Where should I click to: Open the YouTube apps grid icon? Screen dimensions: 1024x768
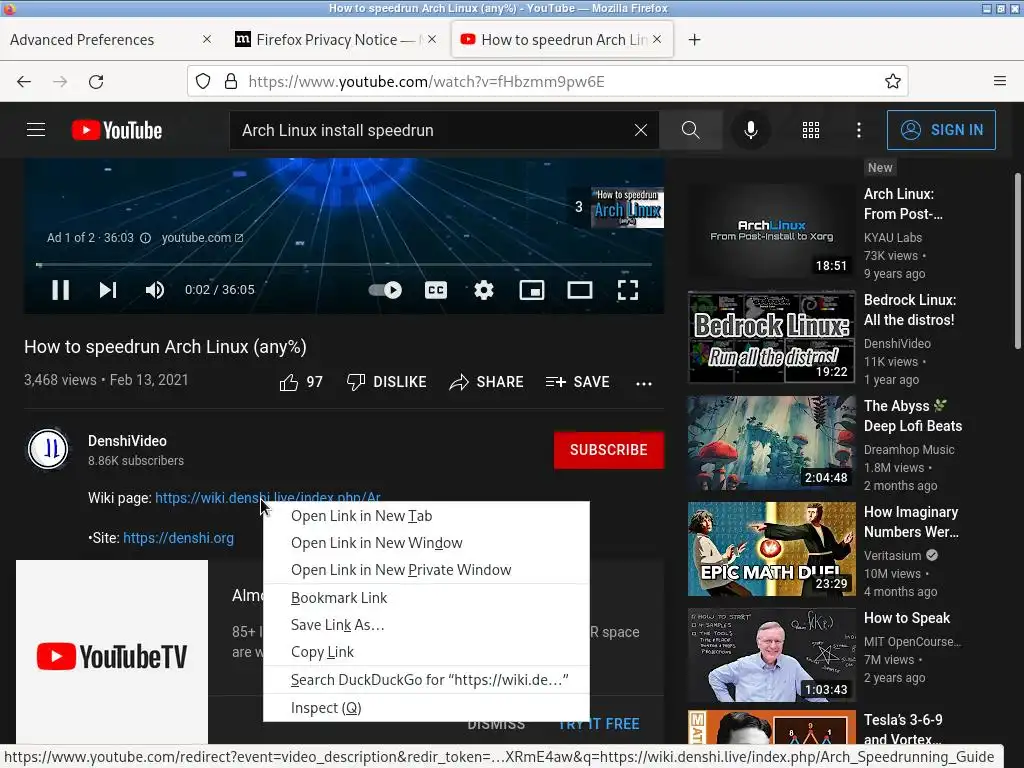810,130
